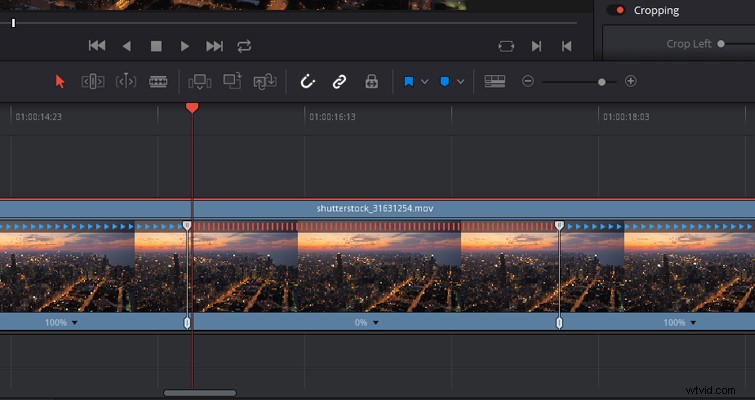Viewport: 755px width, 400px height.
Task: Click the timeline zoom slider handle
Action: tap(601, 82)
